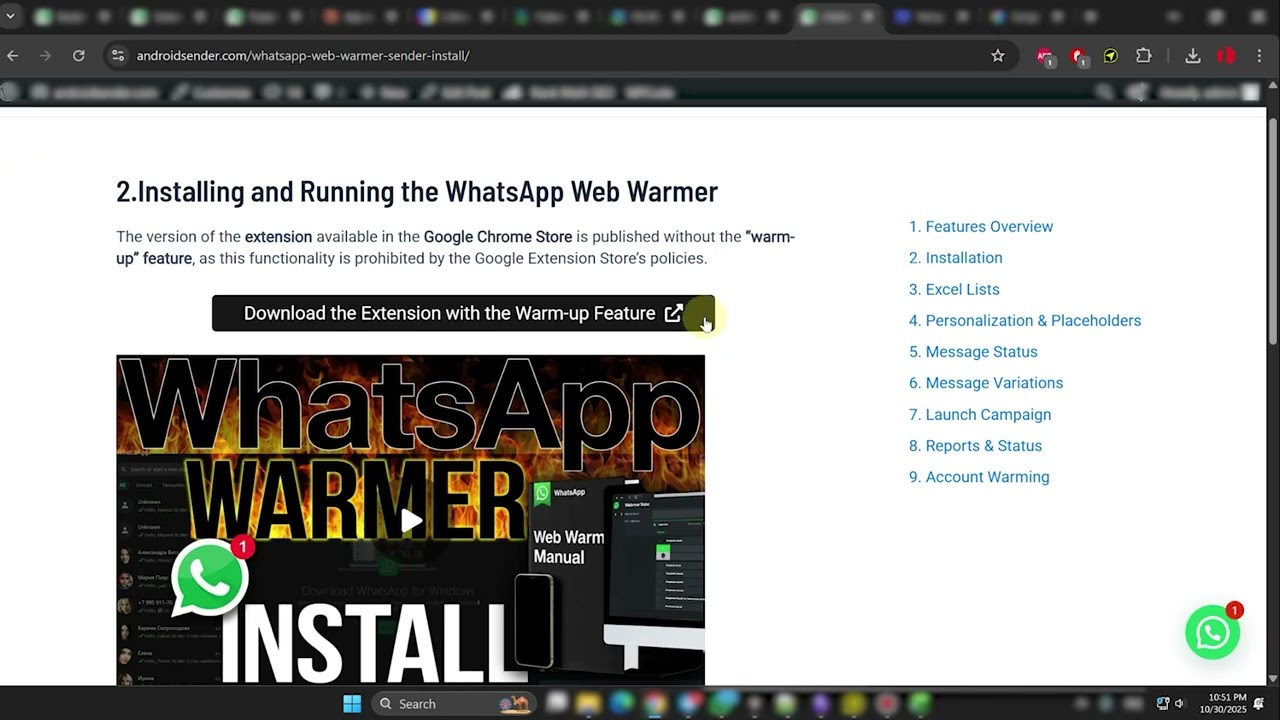The height and width of the screenshot is (720, 1280).
Task: Jump to Reports & Status
Action: [983, 446]
